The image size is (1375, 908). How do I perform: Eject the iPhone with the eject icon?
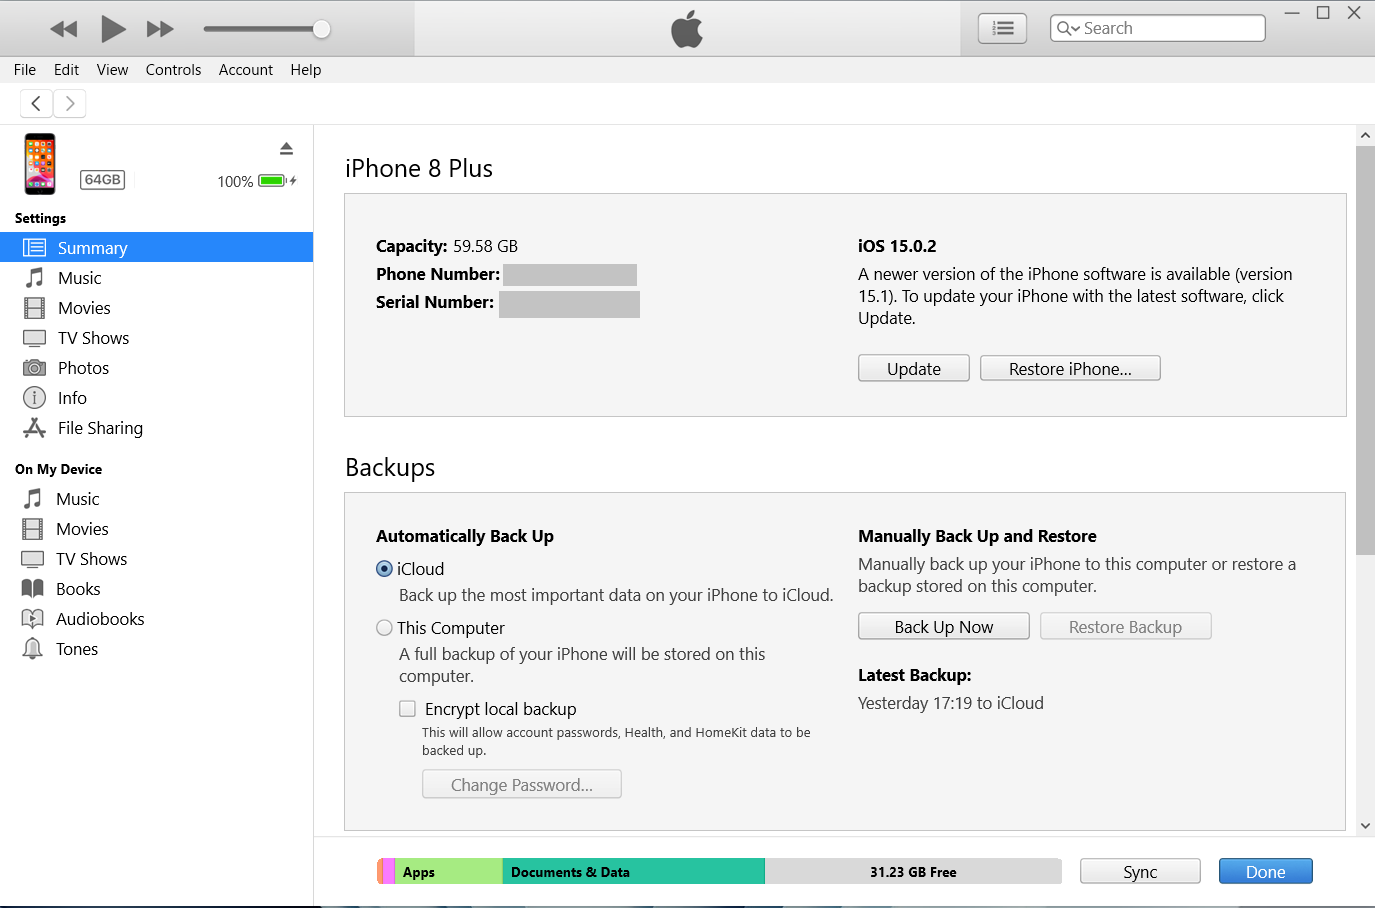coord(286,149)
